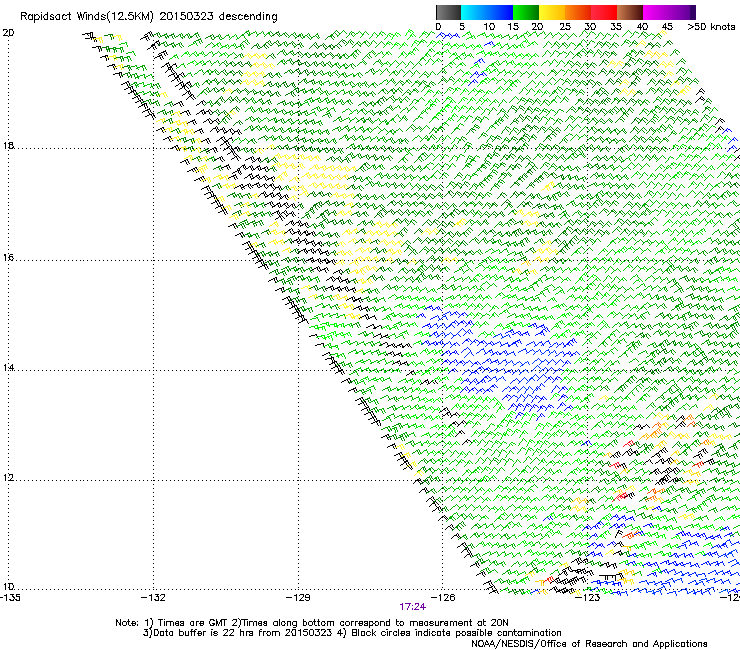Image resolution: width=740 pixels, height=650 pixels.
Task: Click the longitude label '-135'
Action: coord(10,598)
